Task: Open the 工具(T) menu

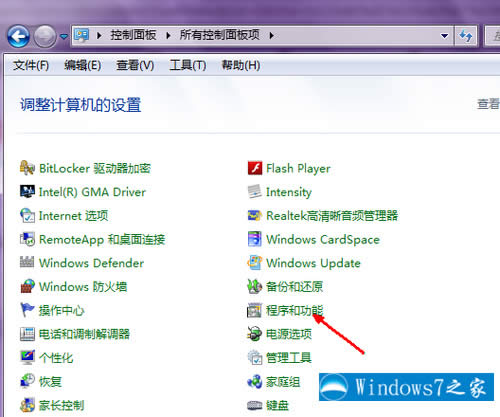Action: tap(188, 65)
